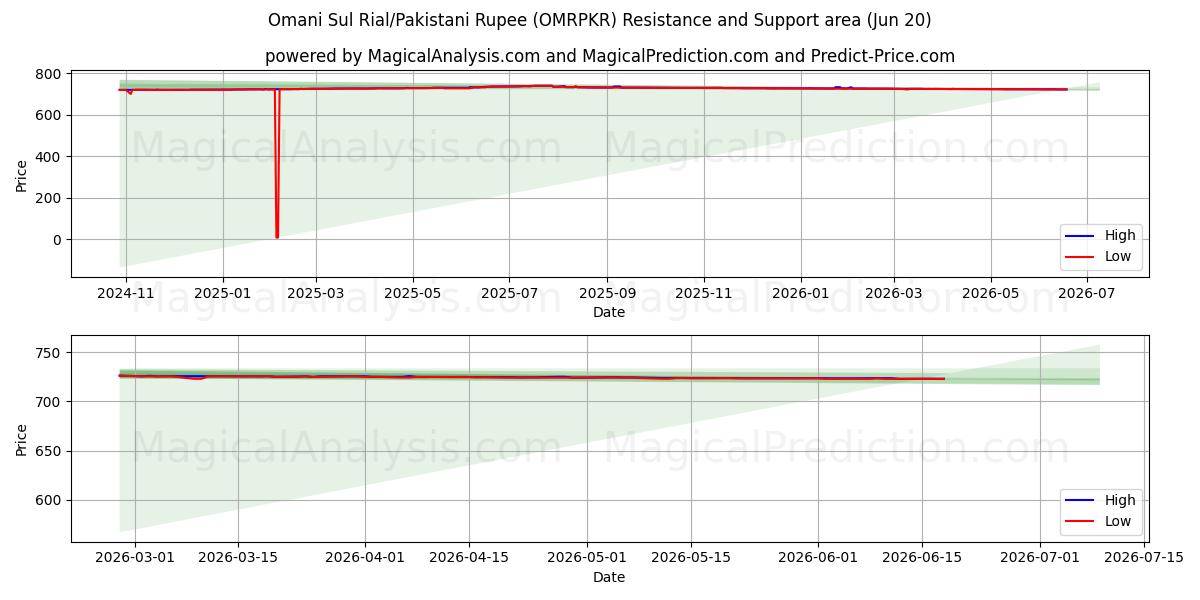Click the '600' y-axis label on top chart
The height and width of the screenshot is (600, 1200).
(x=49, y=116)
